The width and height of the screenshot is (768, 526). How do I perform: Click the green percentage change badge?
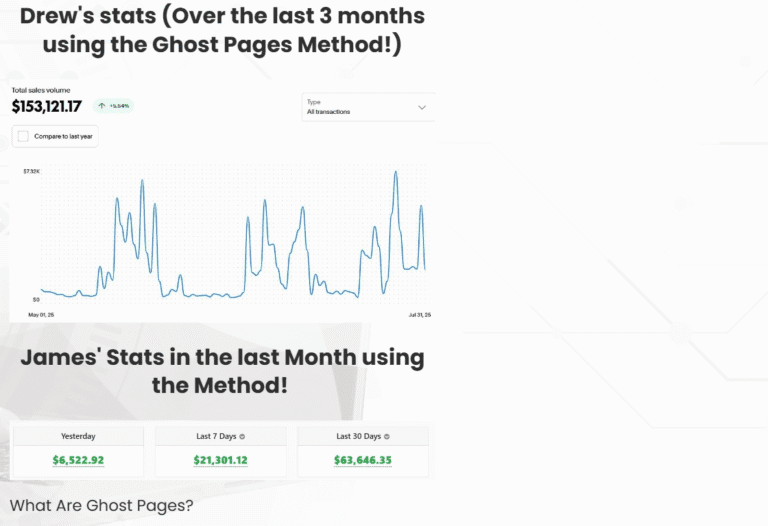pos(114,105)
